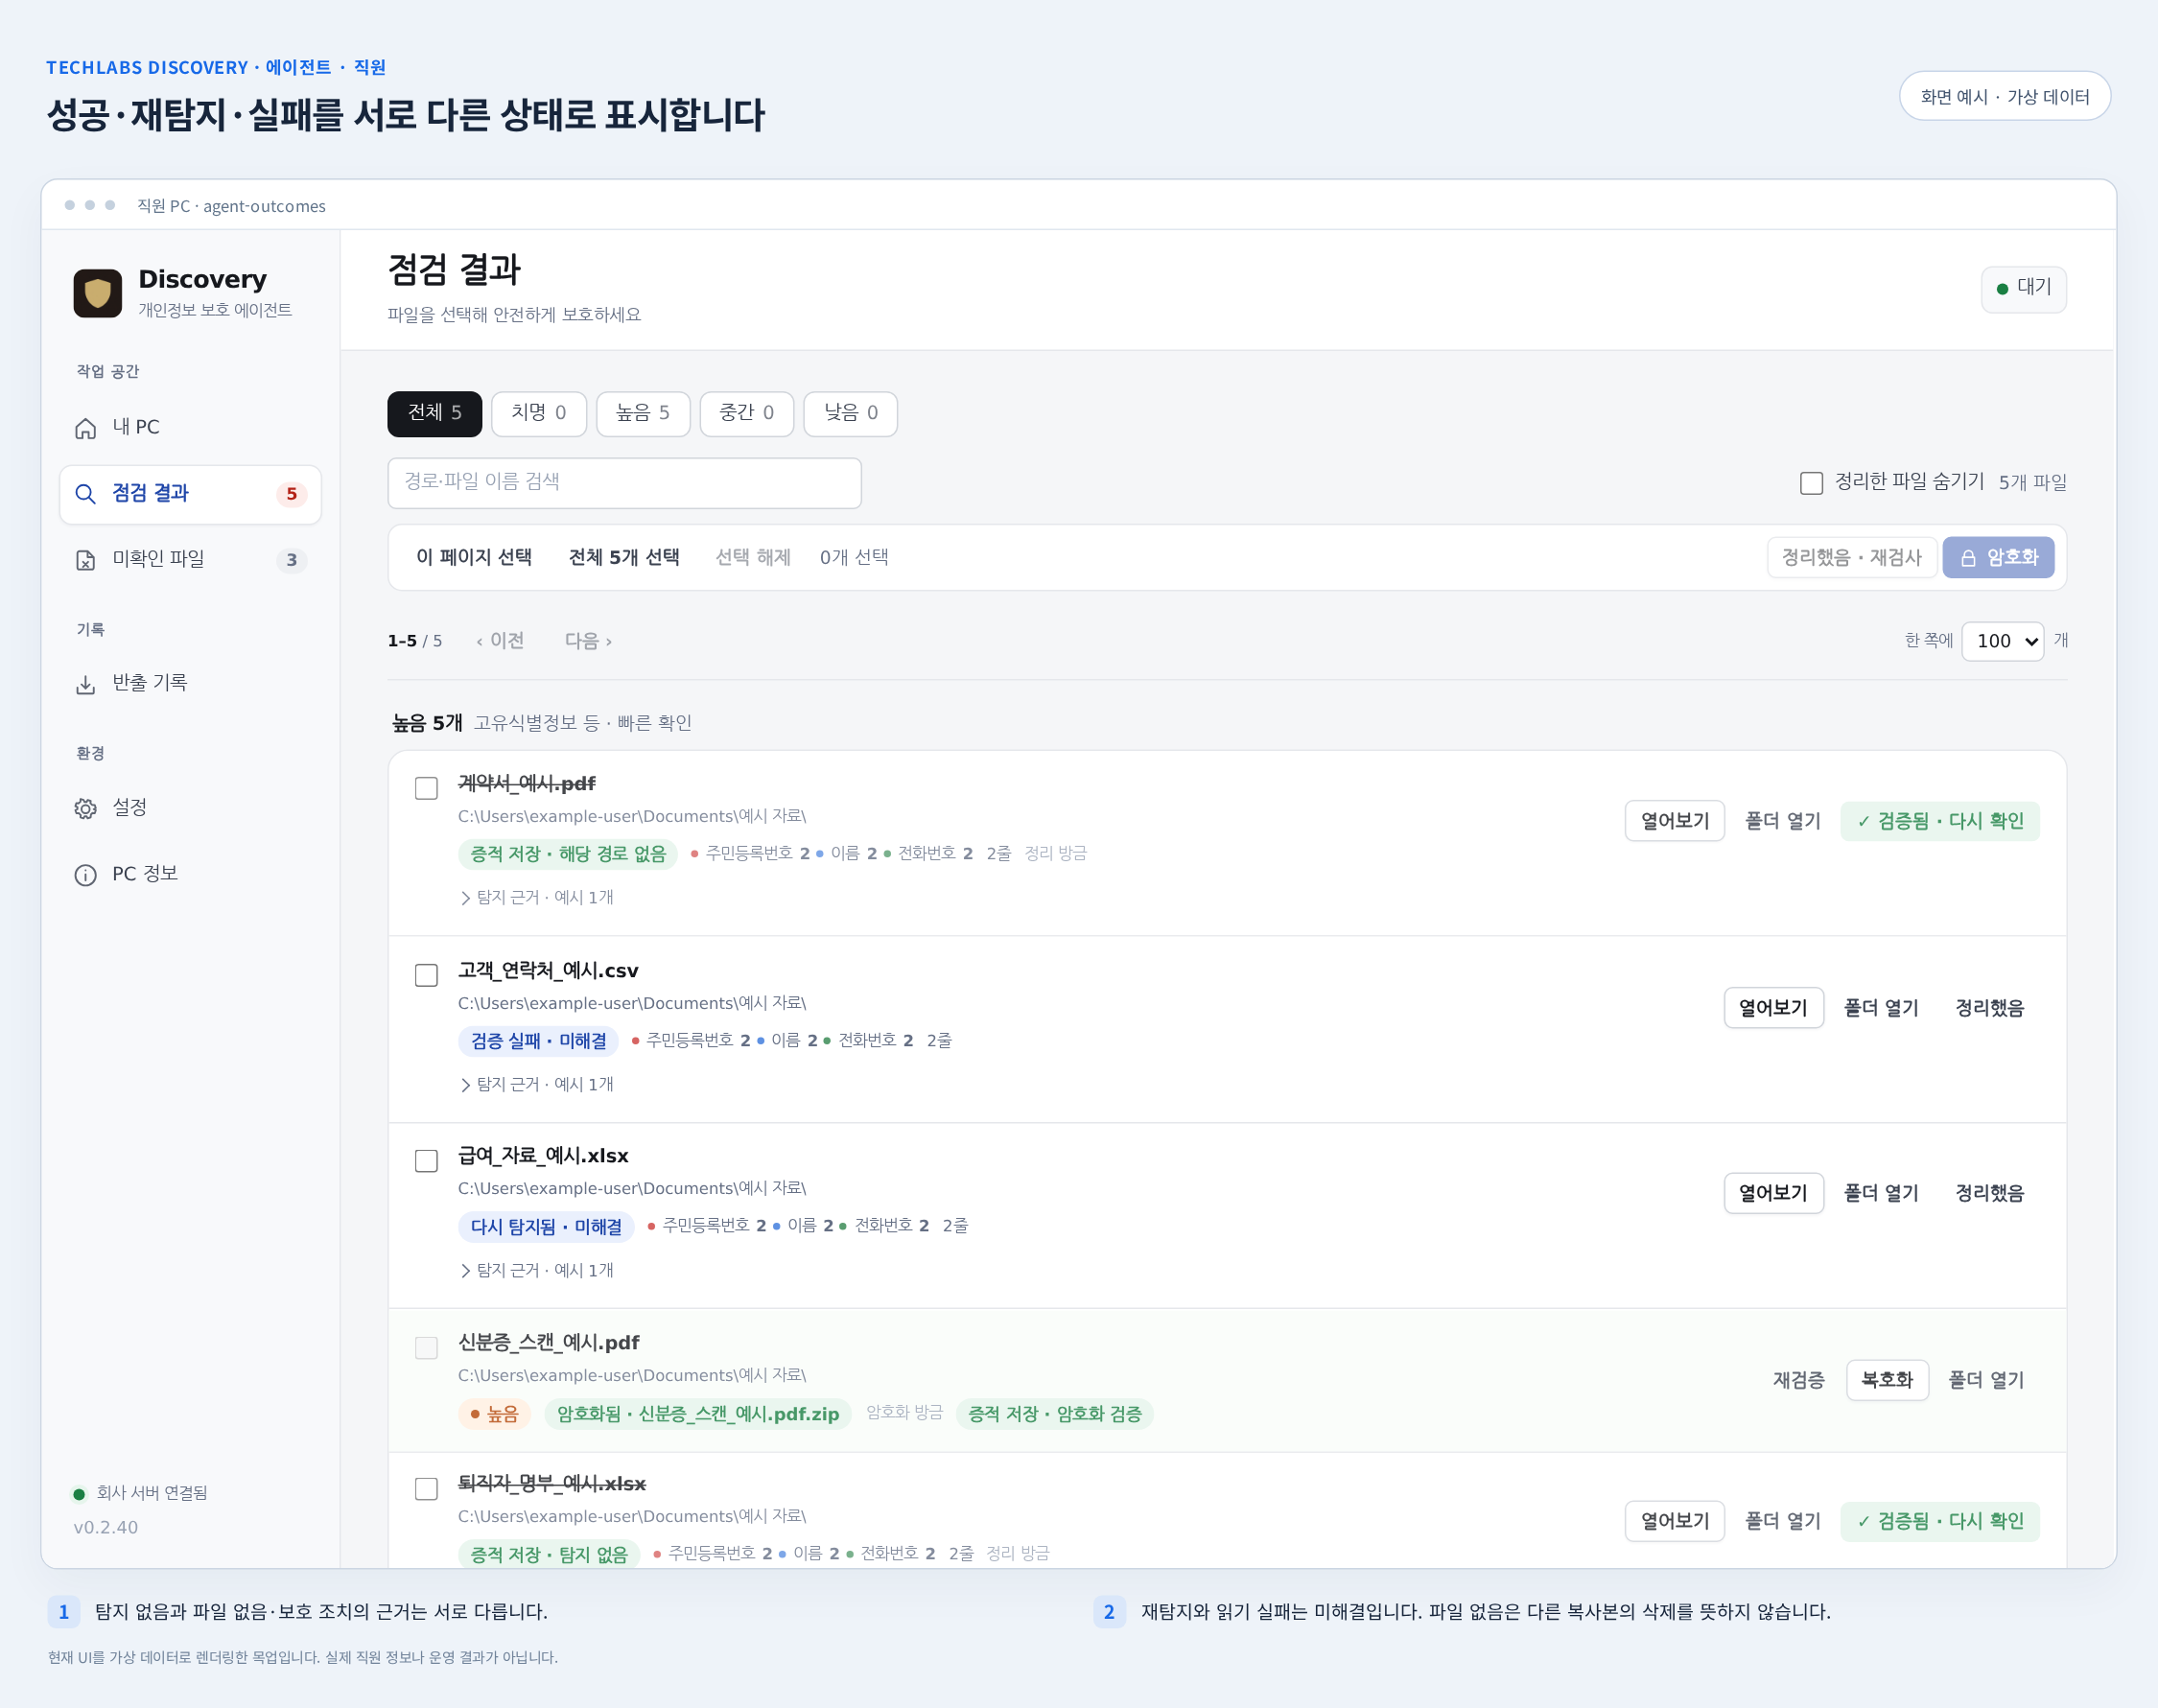Select the 전체 5 filter tab
Screen dimensions: 2158x1708
click(434, 414)
